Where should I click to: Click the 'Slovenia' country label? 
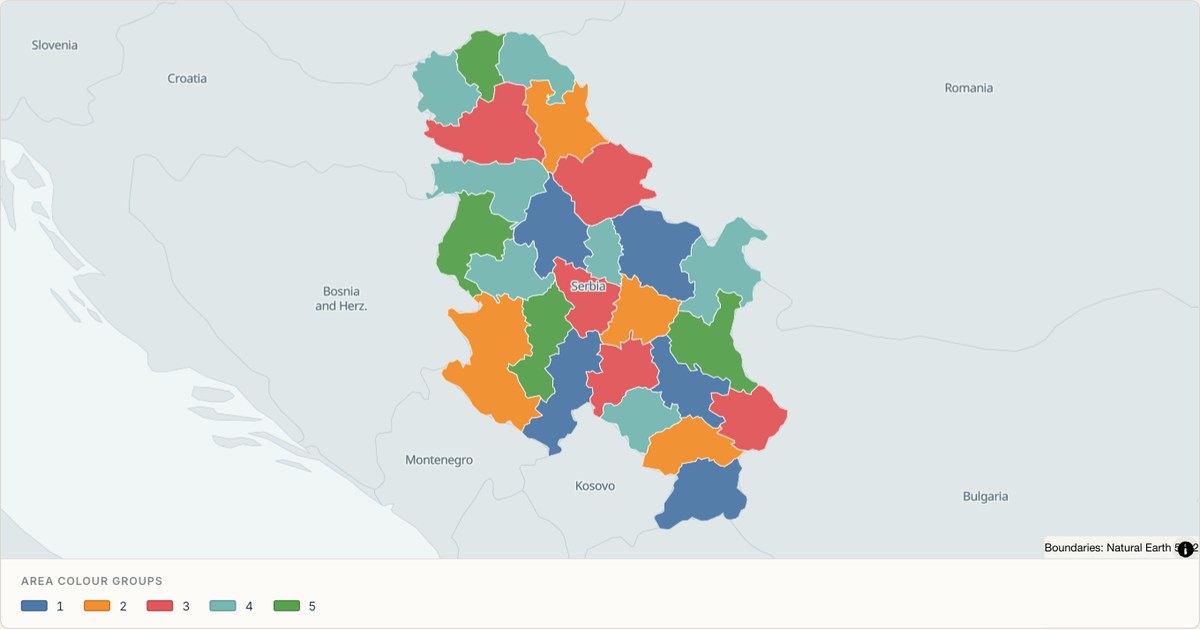[x=54, y=45]
